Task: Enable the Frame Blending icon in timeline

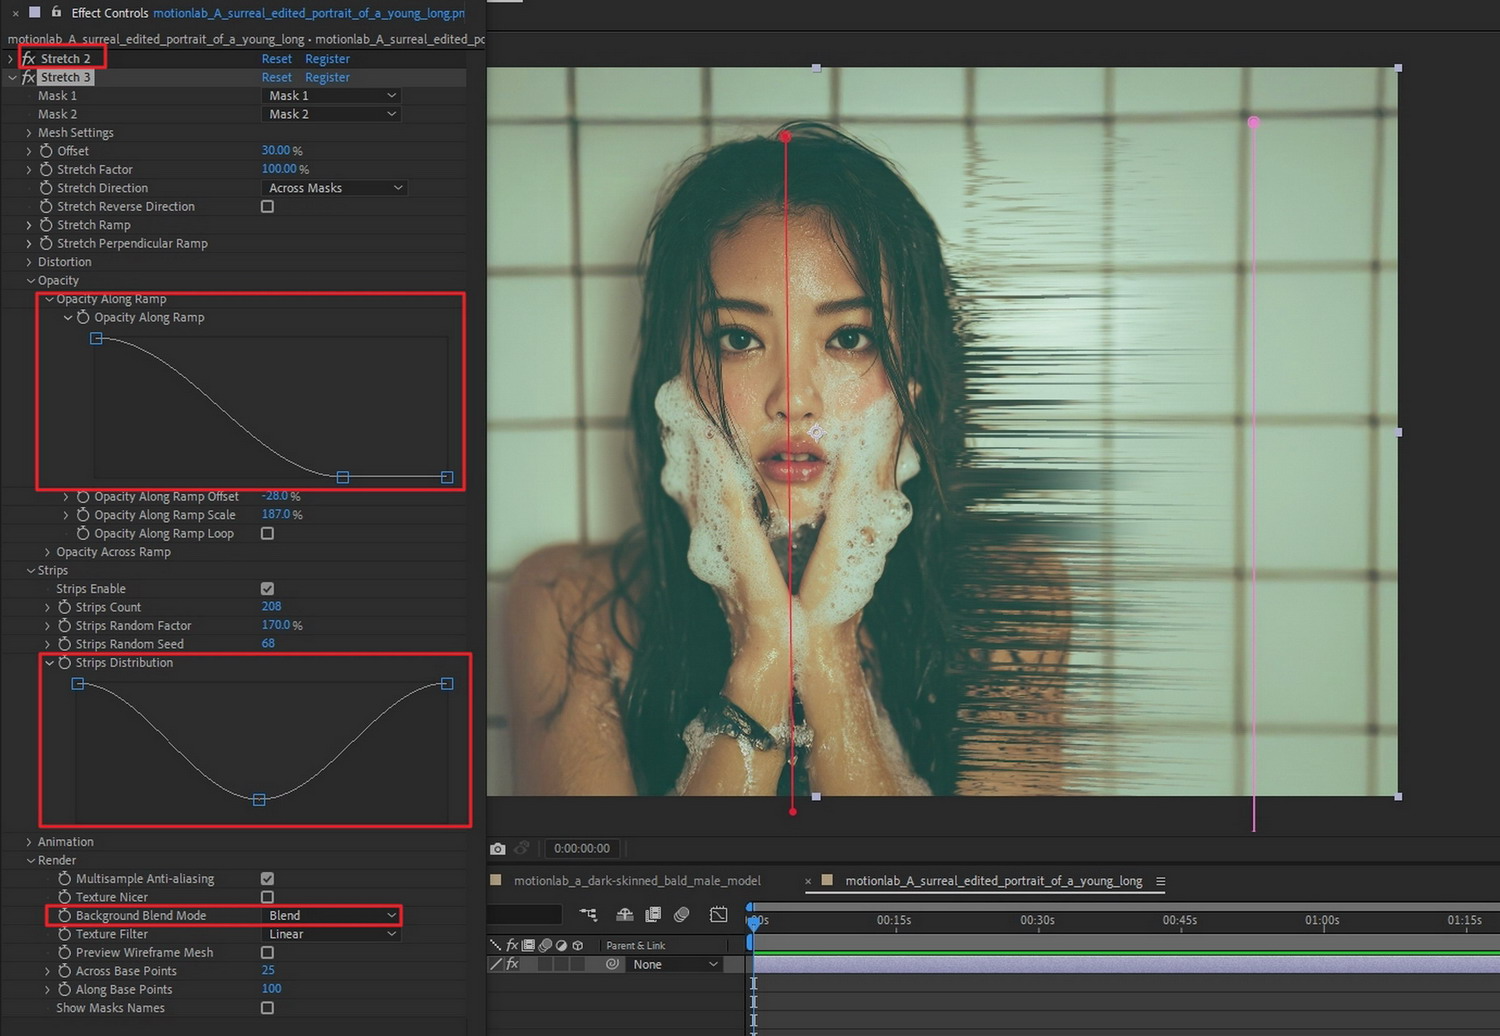Action: (653, 914)
